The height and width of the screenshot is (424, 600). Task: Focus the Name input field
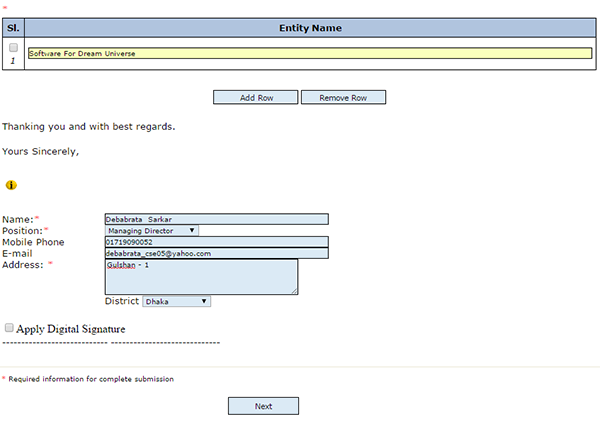tap(216, 219)
